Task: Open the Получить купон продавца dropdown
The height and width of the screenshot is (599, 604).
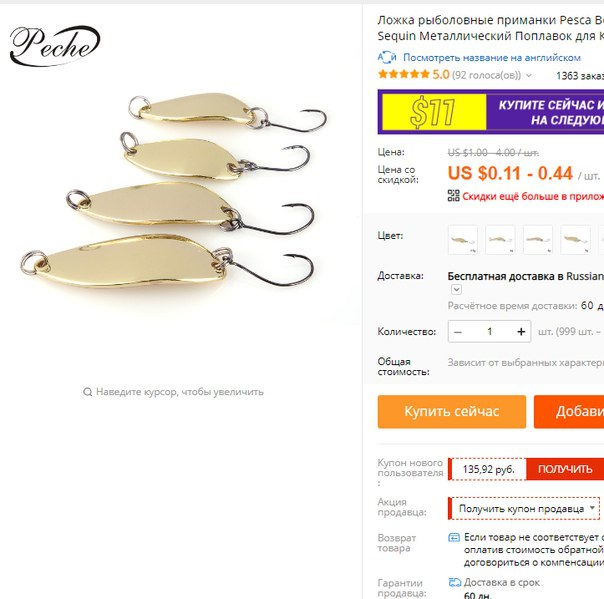Action: coord(524,509)
